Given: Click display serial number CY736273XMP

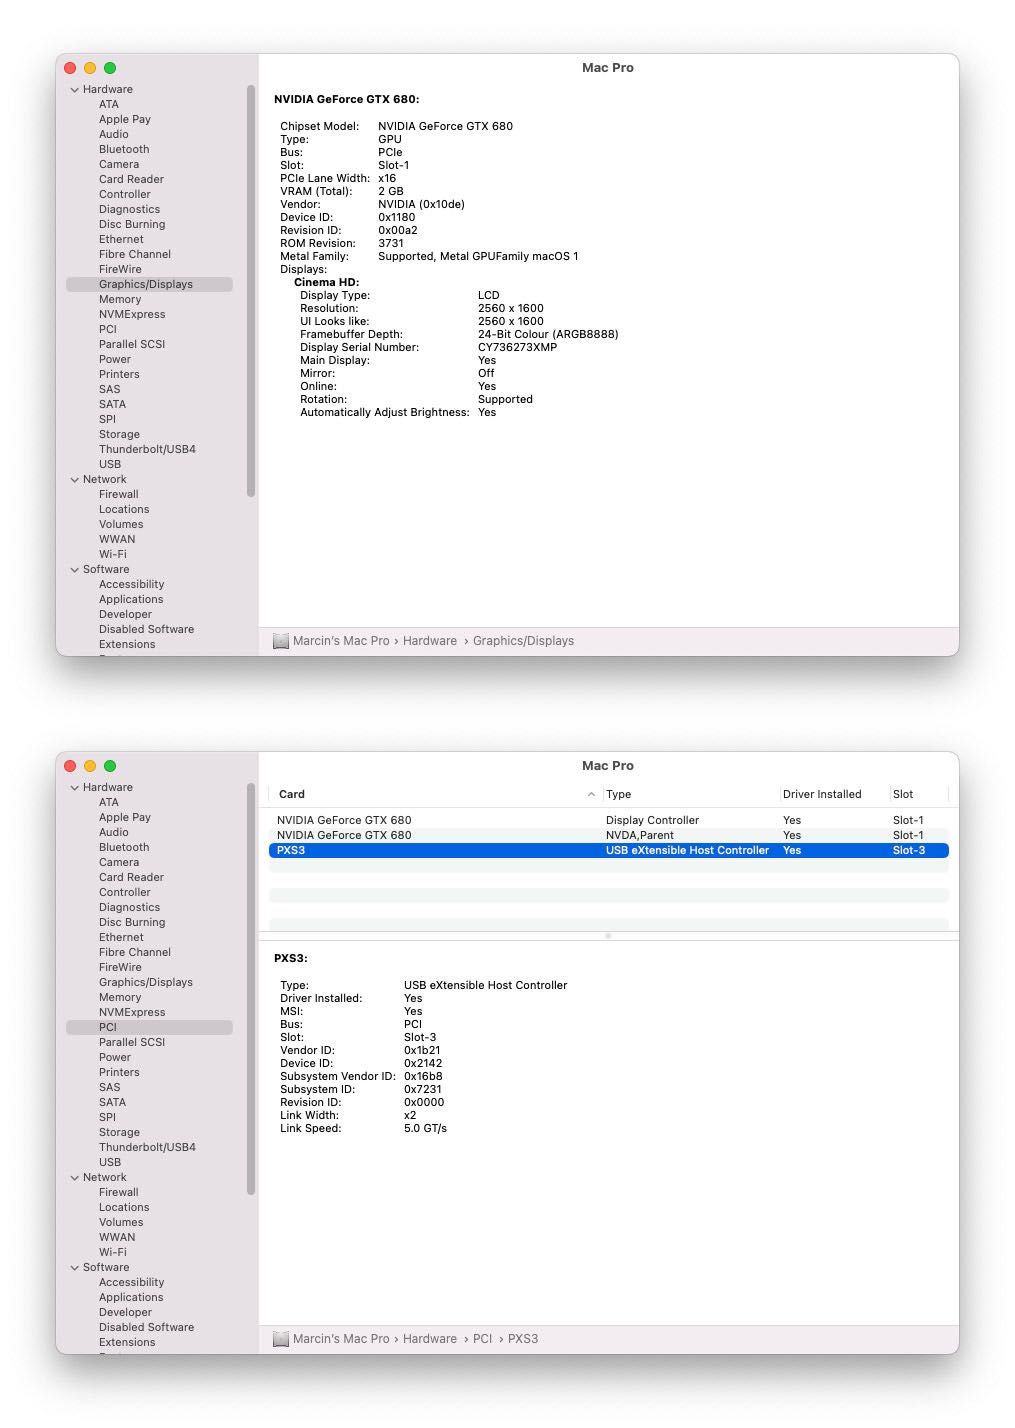Looking at the screenshot, I should 517,347.
